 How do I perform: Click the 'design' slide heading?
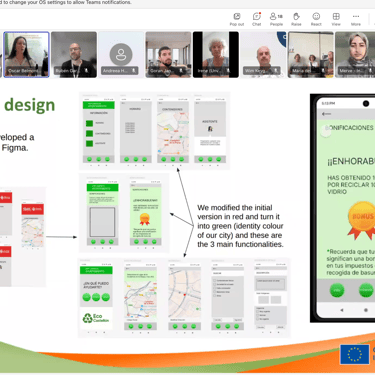(29, 105)
